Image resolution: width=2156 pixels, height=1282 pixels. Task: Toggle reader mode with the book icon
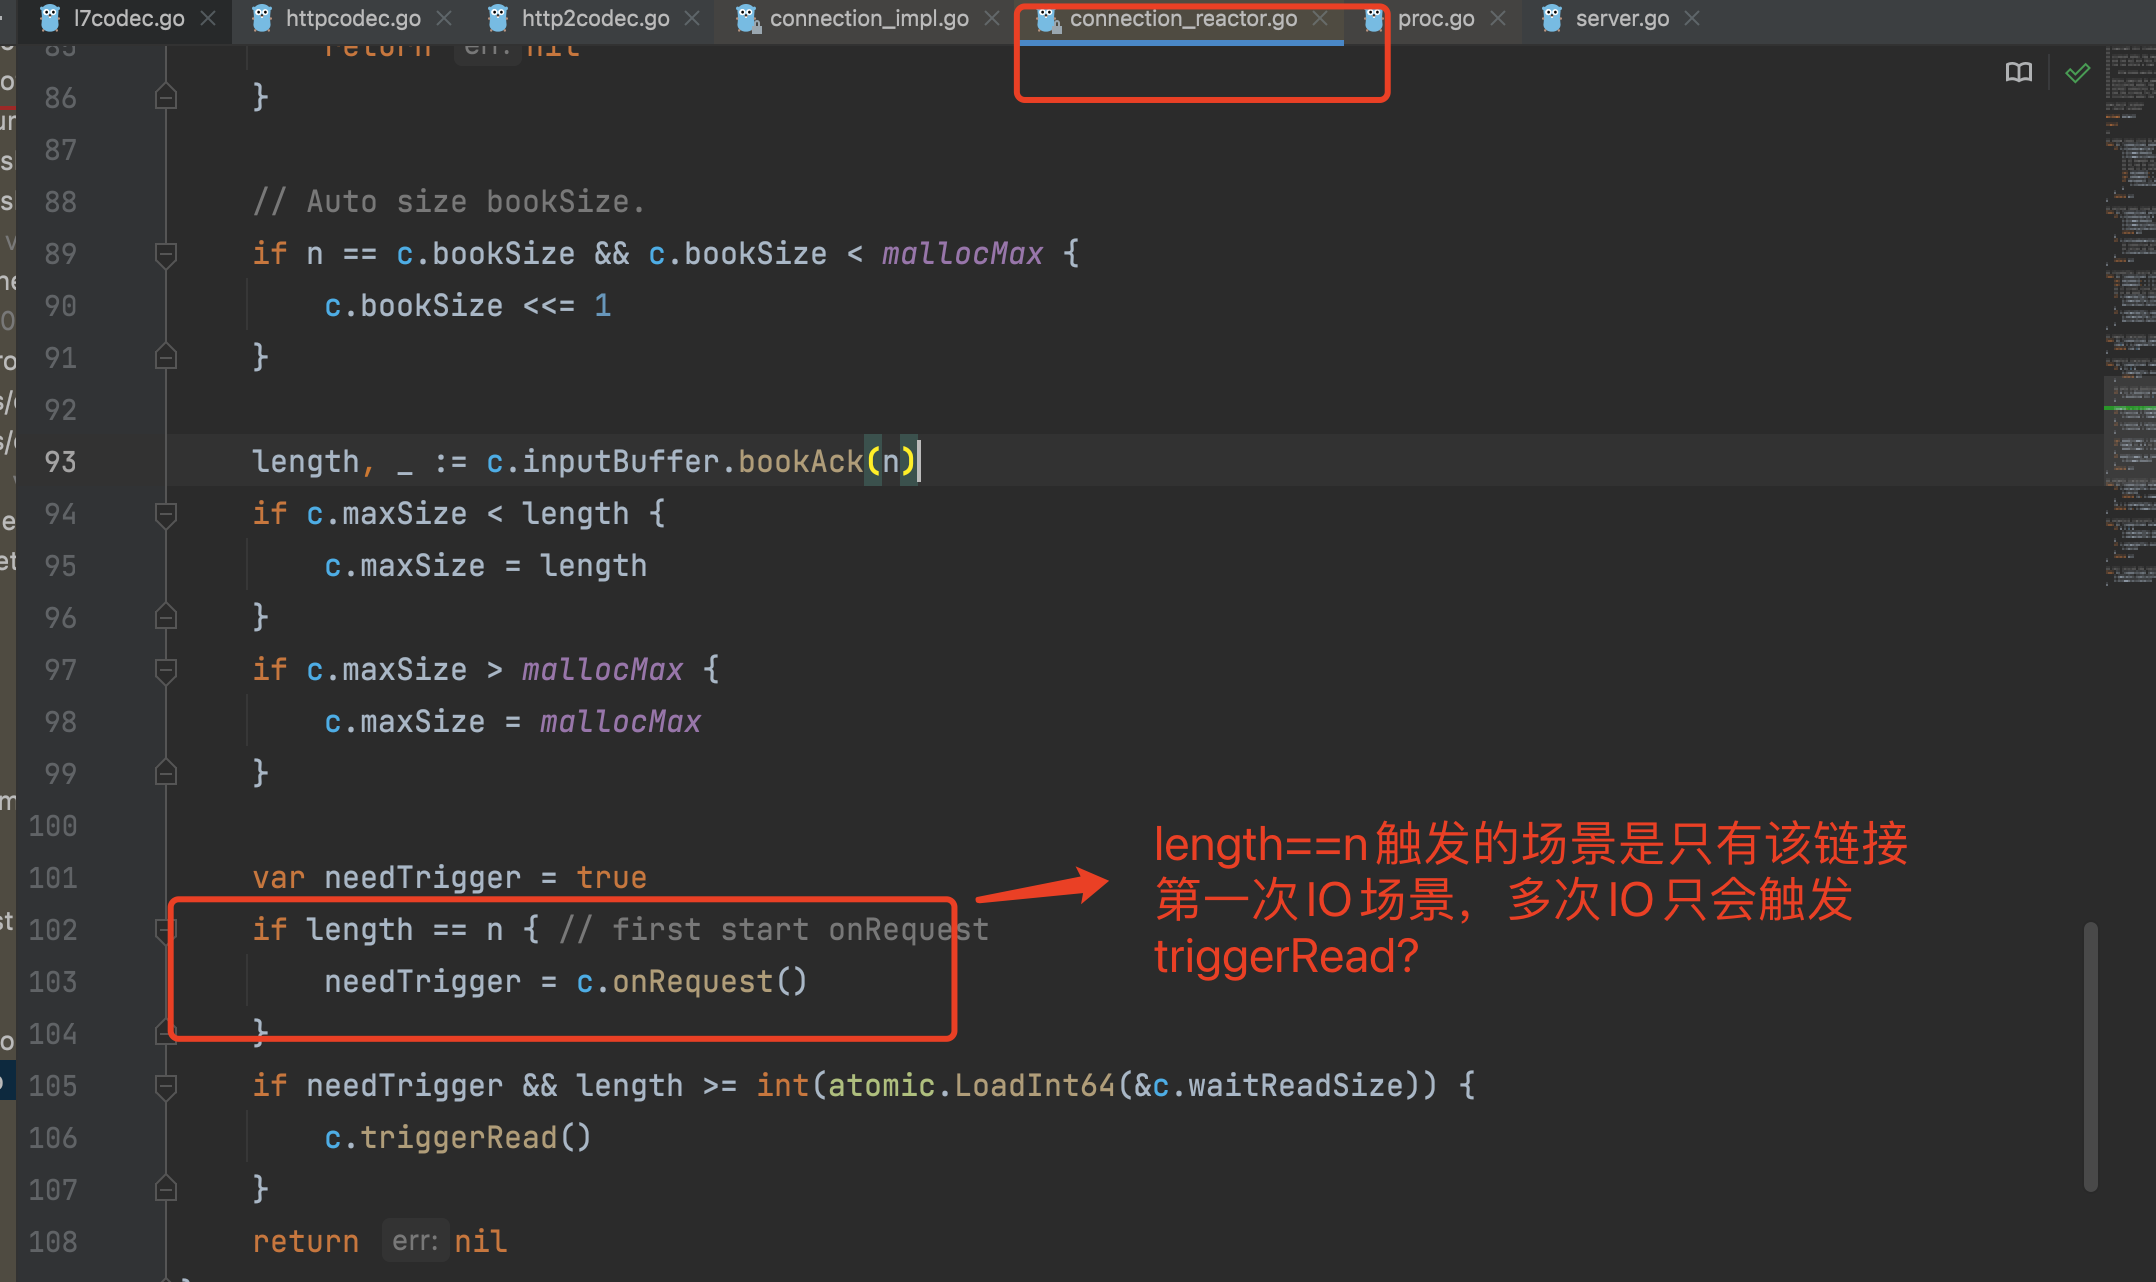[x=2018, y=72]
